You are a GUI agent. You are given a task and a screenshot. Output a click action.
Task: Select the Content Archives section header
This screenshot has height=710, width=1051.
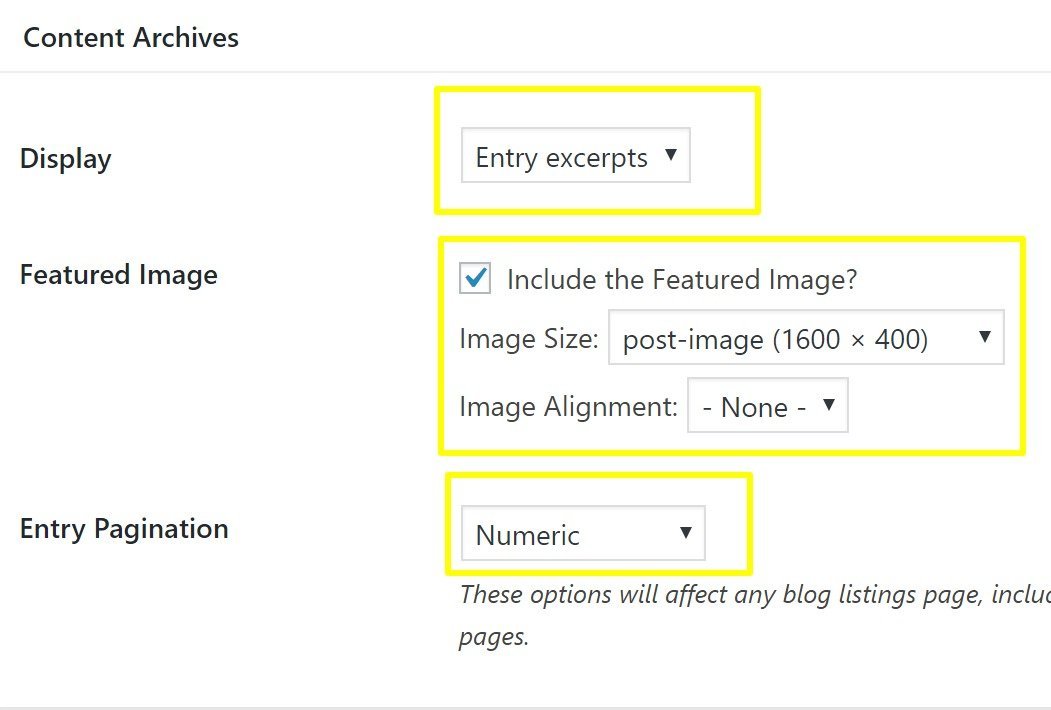130,37
